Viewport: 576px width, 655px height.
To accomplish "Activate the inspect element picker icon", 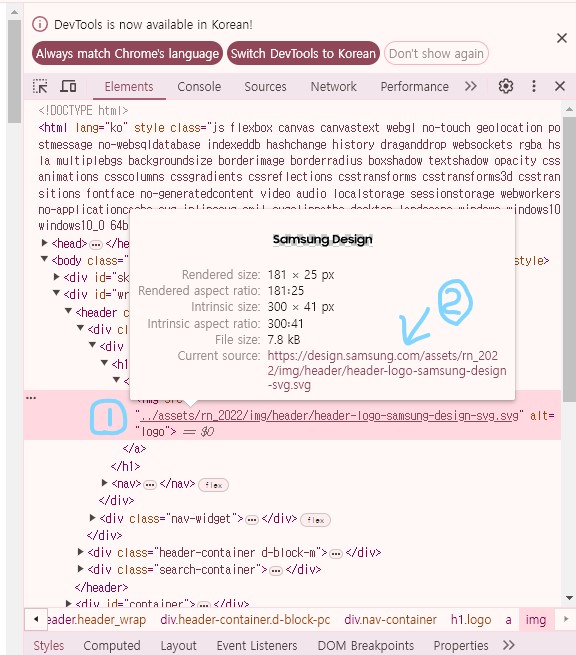I will 41,86.
